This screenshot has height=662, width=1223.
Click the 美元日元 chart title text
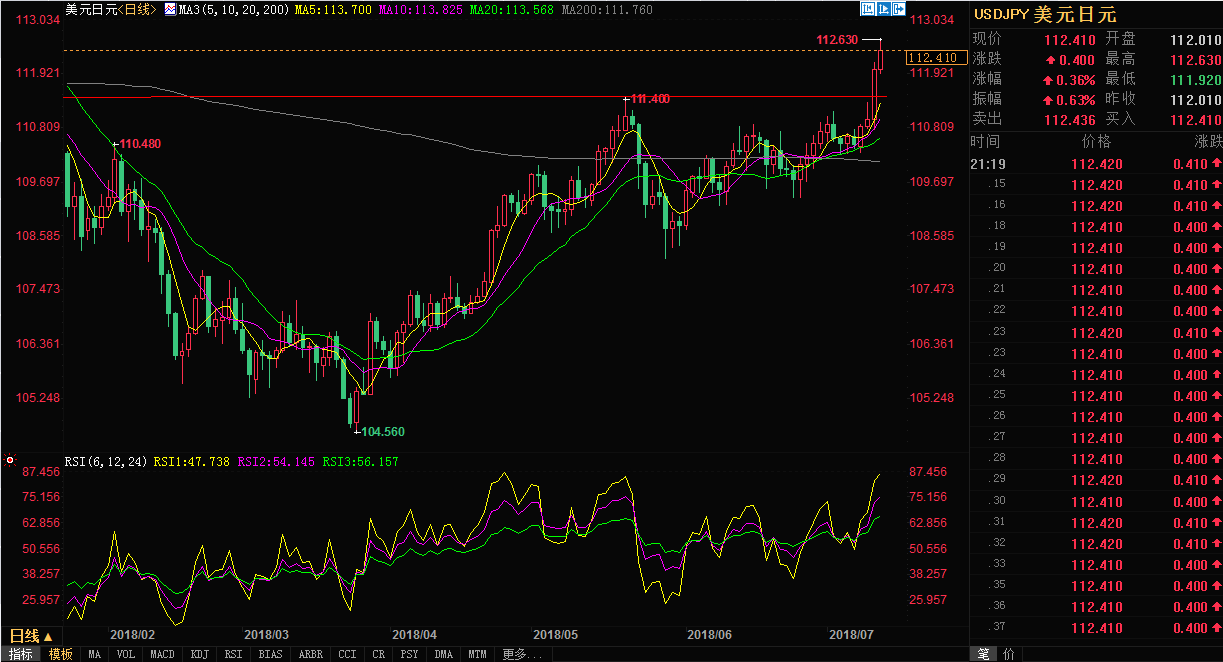click(90, 9)
